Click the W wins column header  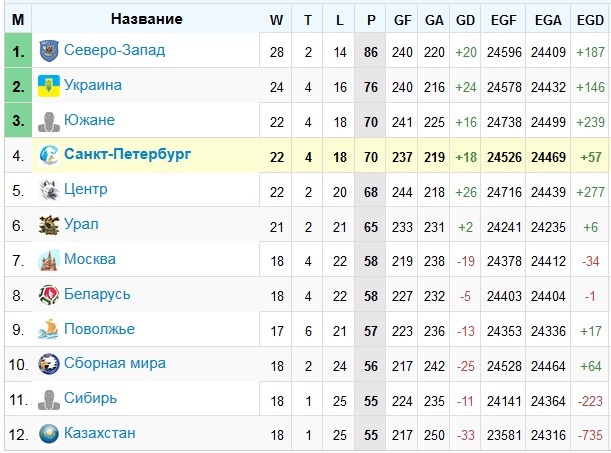point(276,20)
